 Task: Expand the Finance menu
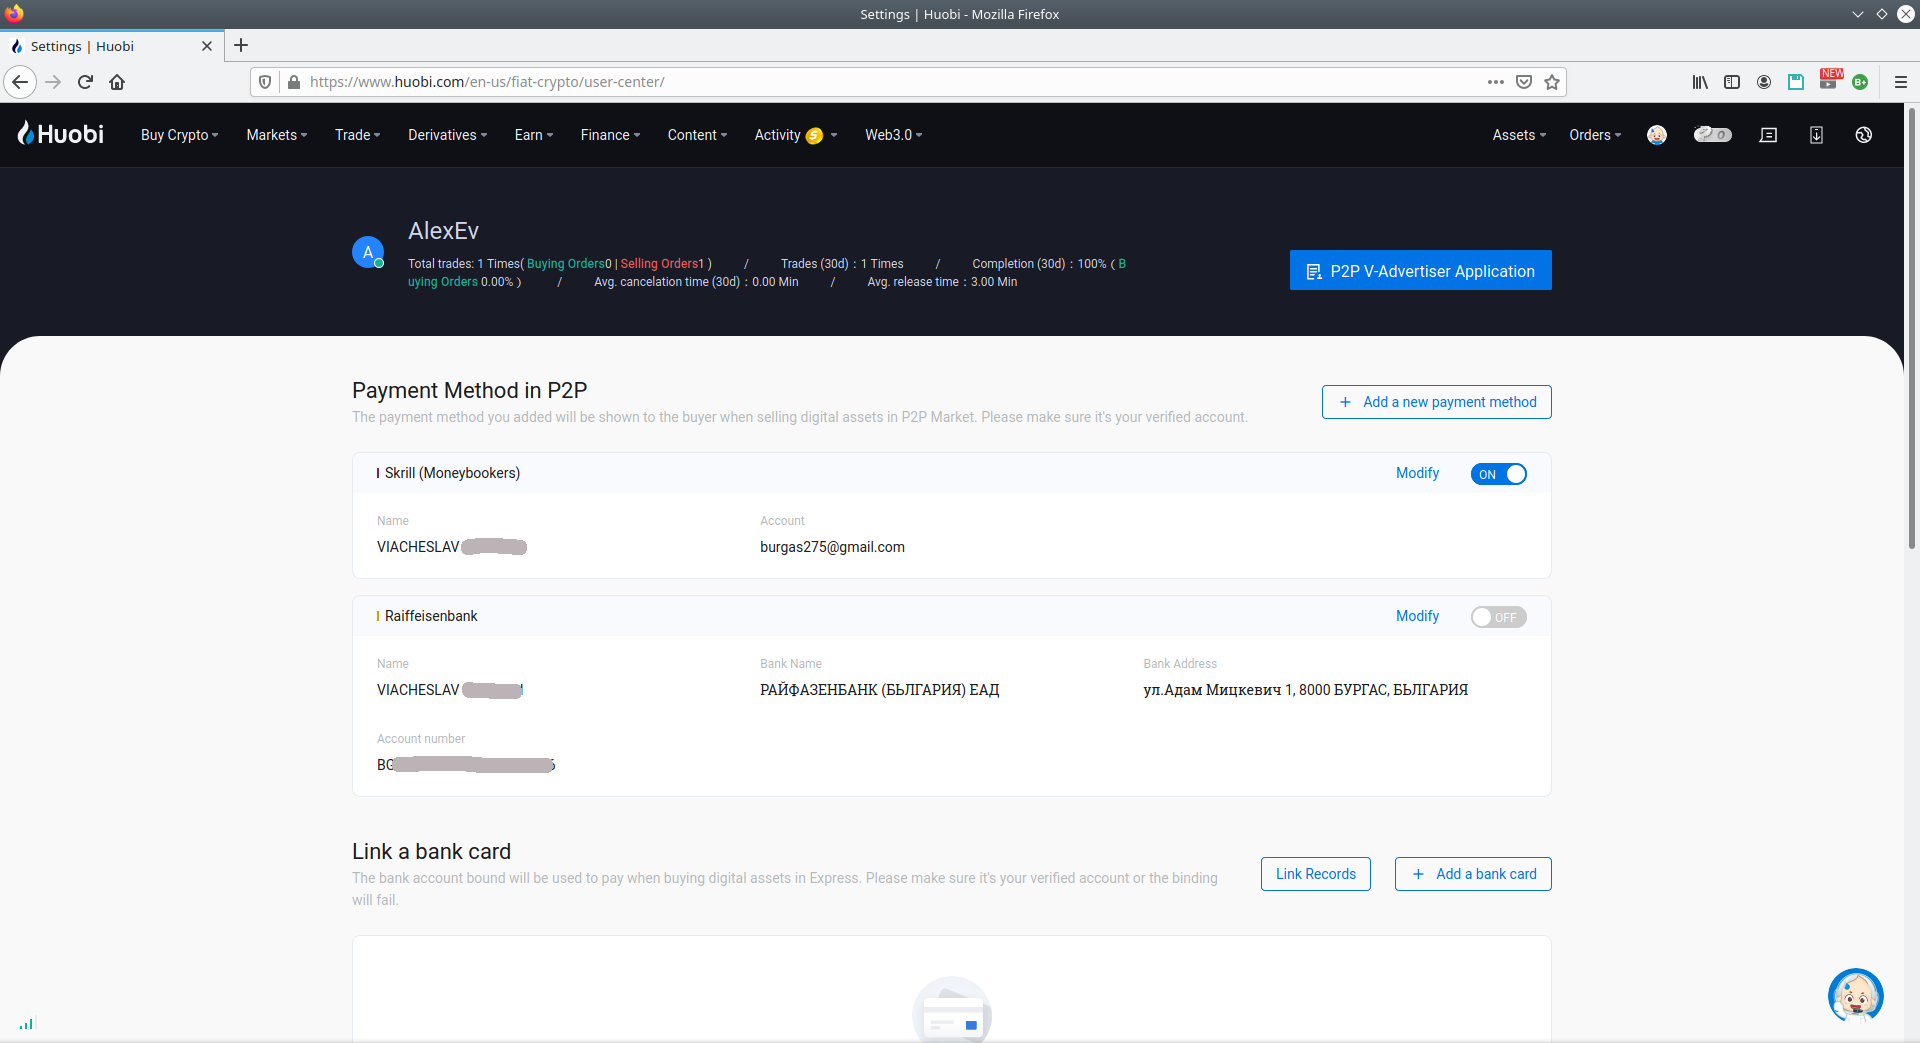pyautogui.click(x=610, y=135)
